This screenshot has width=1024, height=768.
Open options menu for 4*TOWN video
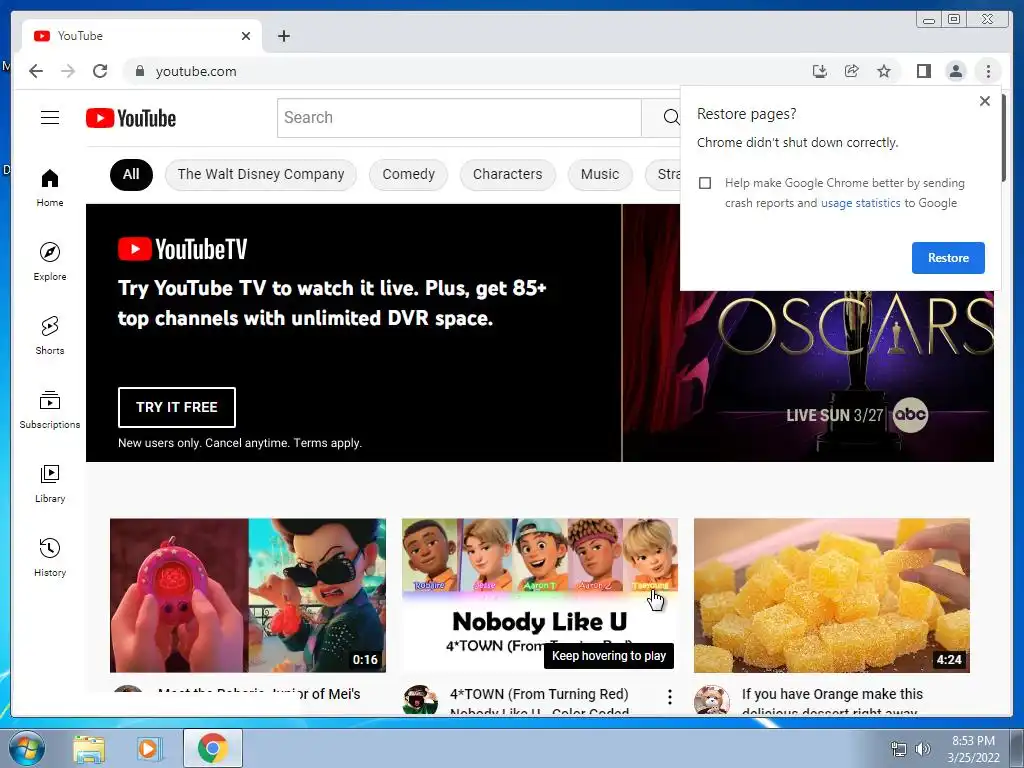point(669,697)
